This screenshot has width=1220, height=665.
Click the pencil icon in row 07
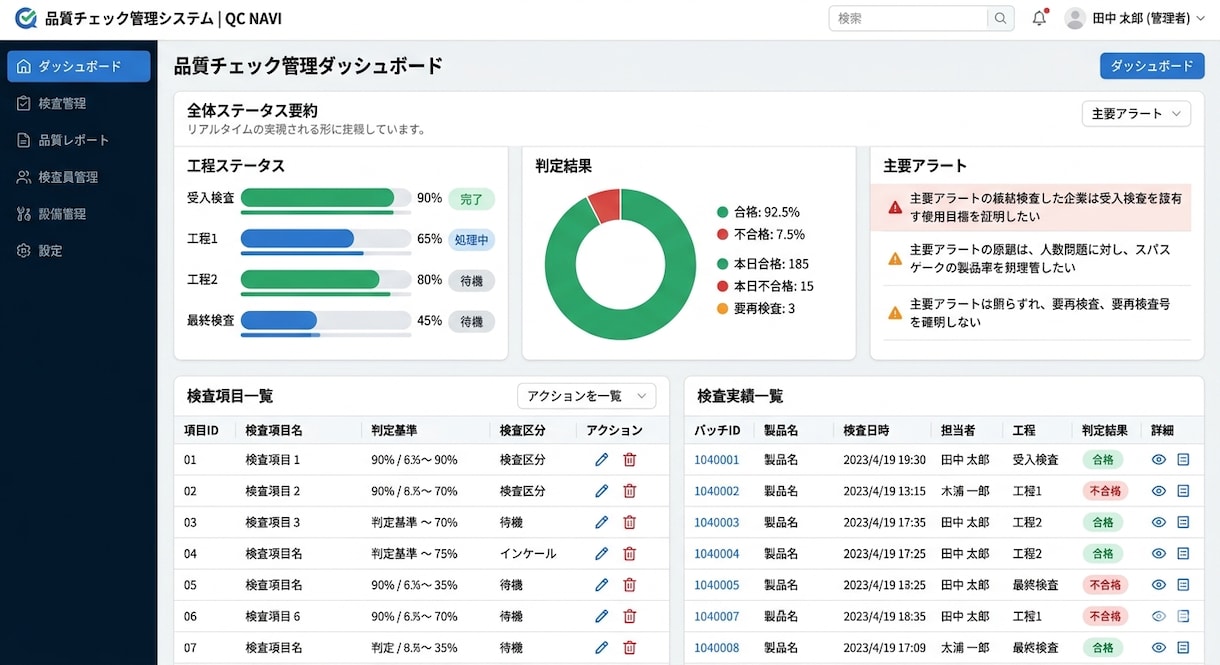601,647
